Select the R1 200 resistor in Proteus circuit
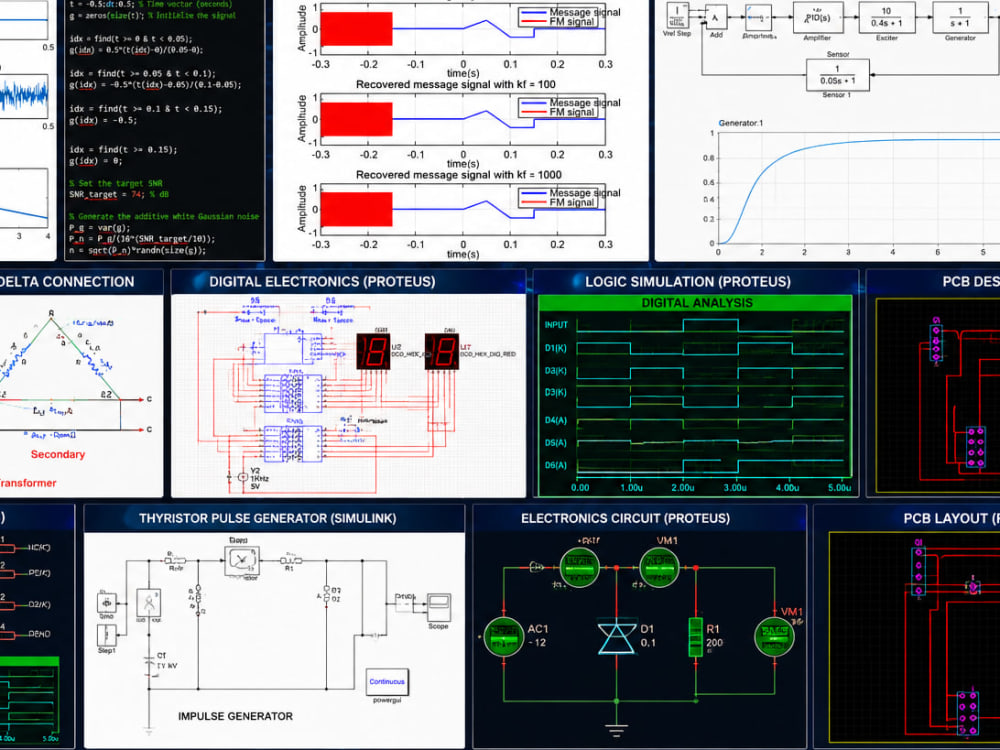 point(696,636)
